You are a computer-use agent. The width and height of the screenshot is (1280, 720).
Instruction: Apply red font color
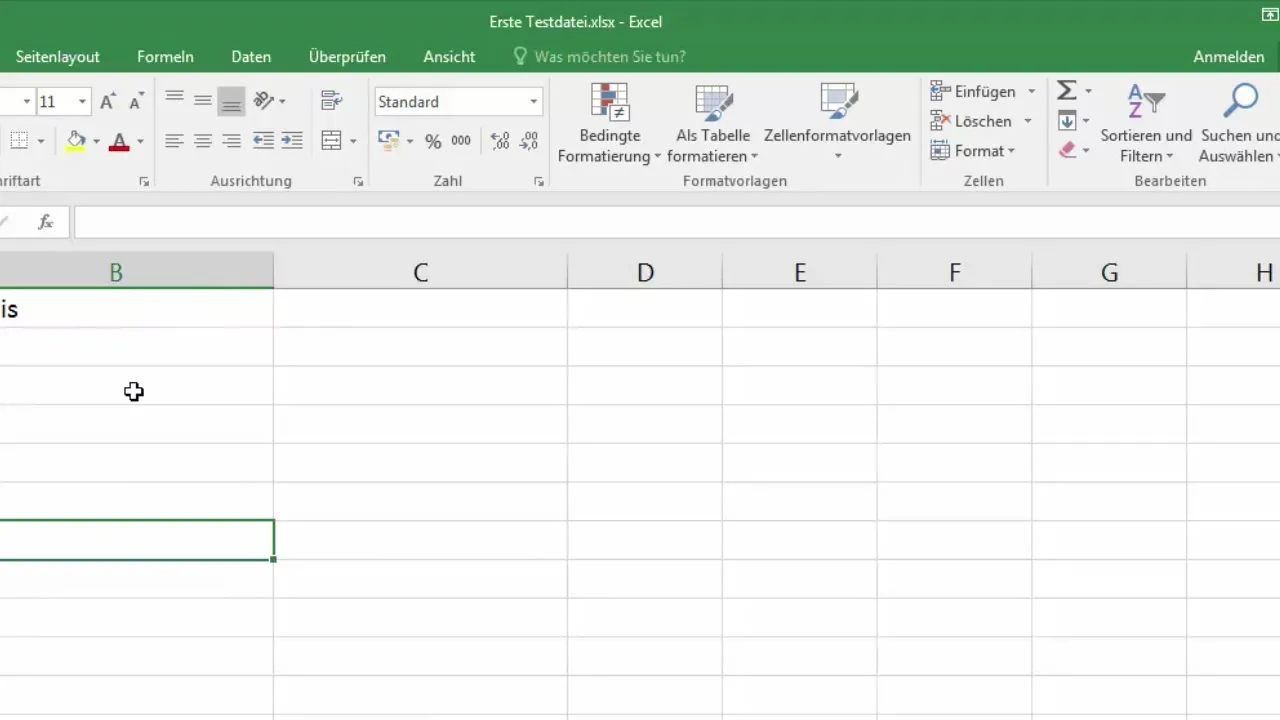[119, 141]
